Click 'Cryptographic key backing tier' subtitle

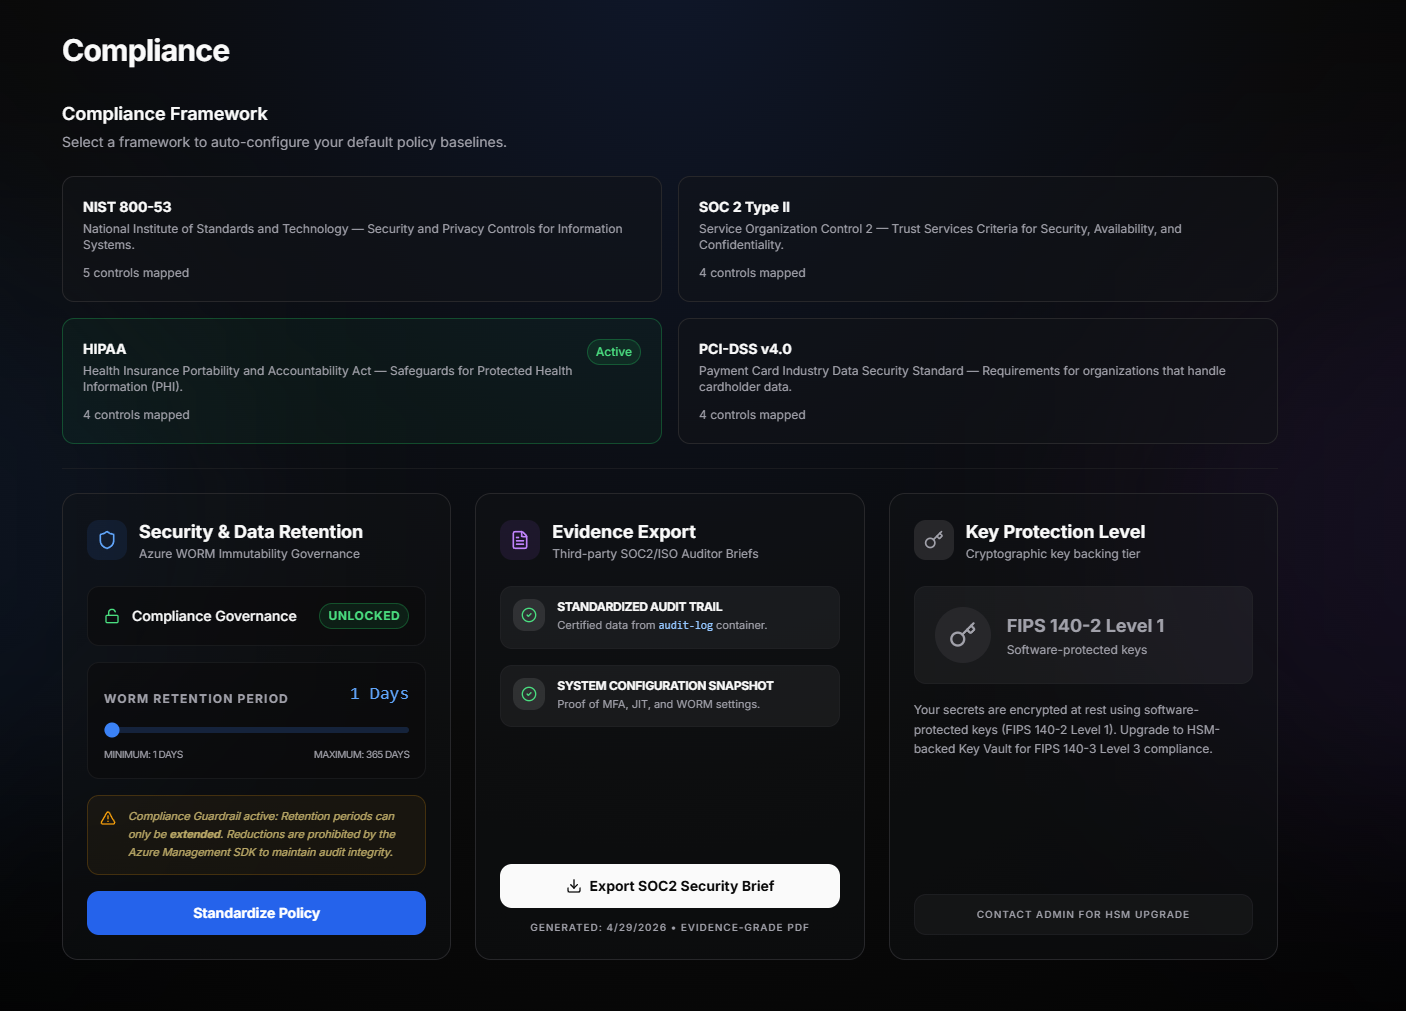pyautogui.click(x=1053, y=554)
